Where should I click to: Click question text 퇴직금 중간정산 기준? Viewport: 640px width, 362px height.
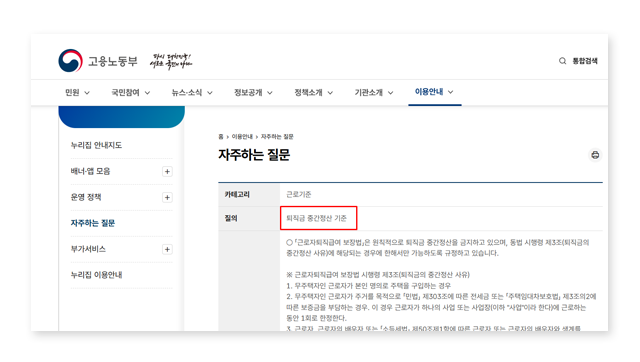pos(316,218)
